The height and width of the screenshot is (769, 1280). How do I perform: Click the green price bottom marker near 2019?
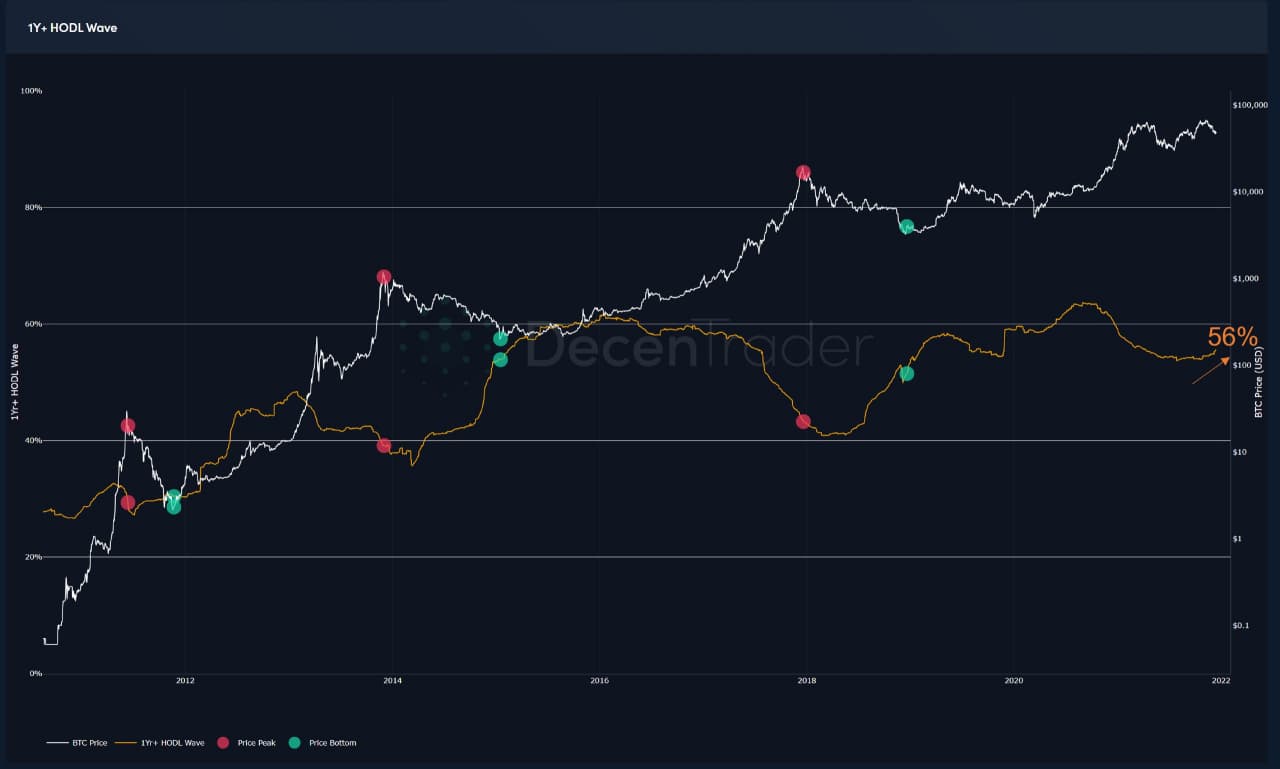point(906,227)
